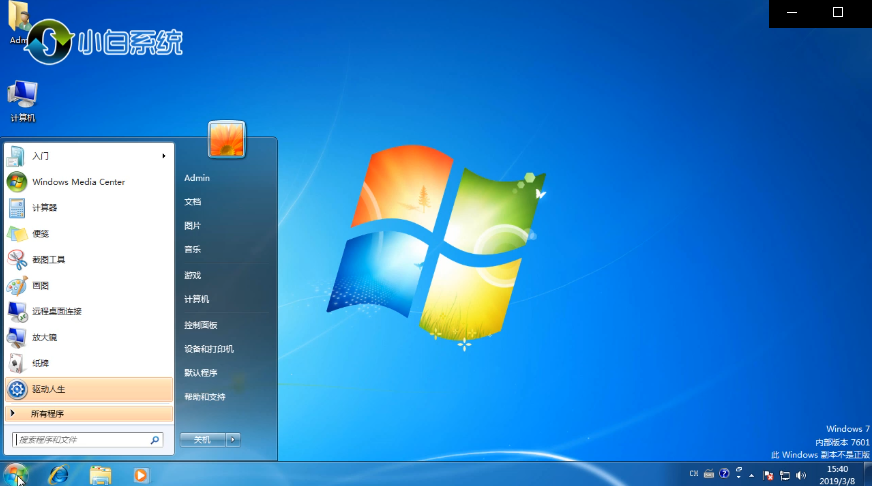The width and height of the screenshot is (872, 486).
Task: Toggle the CH input language indicator
Action: coord(693,474)
